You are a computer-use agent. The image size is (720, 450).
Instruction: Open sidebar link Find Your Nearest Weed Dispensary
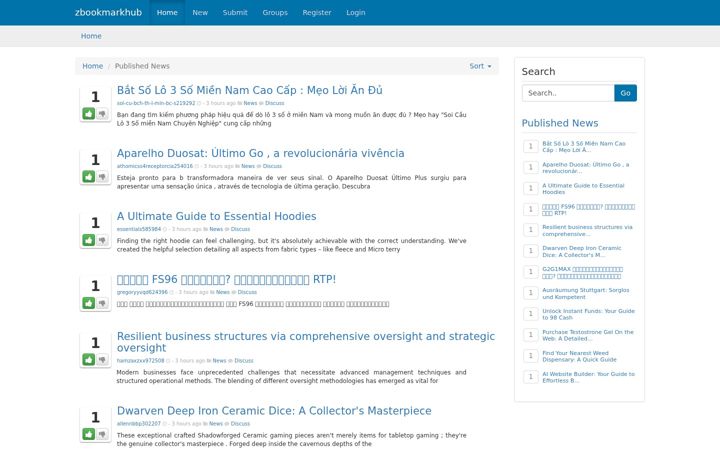(x=579, y=356)
